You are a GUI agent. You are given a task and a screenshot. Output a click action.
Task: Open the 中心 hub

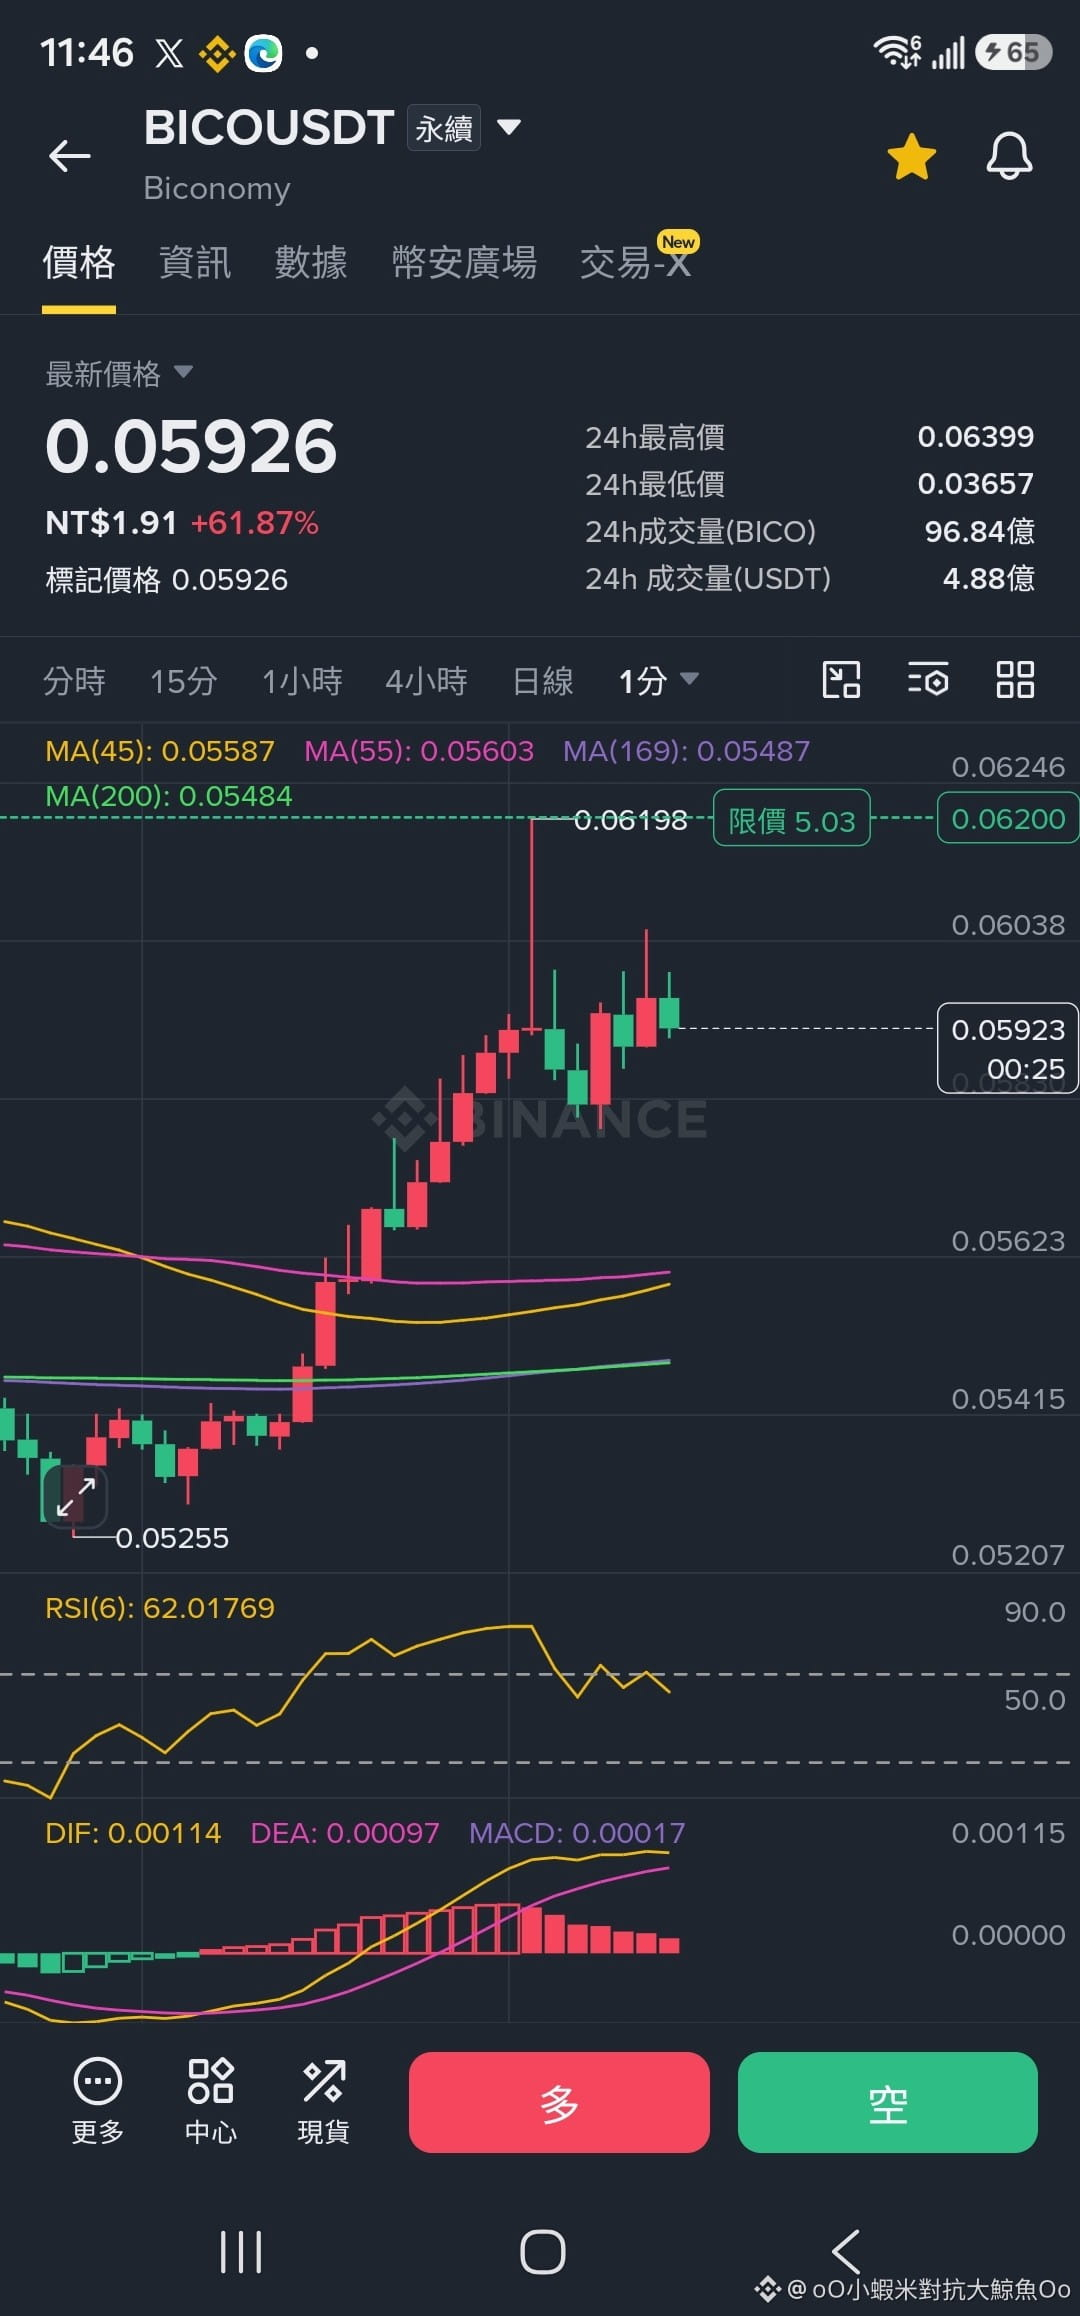tap(211, 2102)
